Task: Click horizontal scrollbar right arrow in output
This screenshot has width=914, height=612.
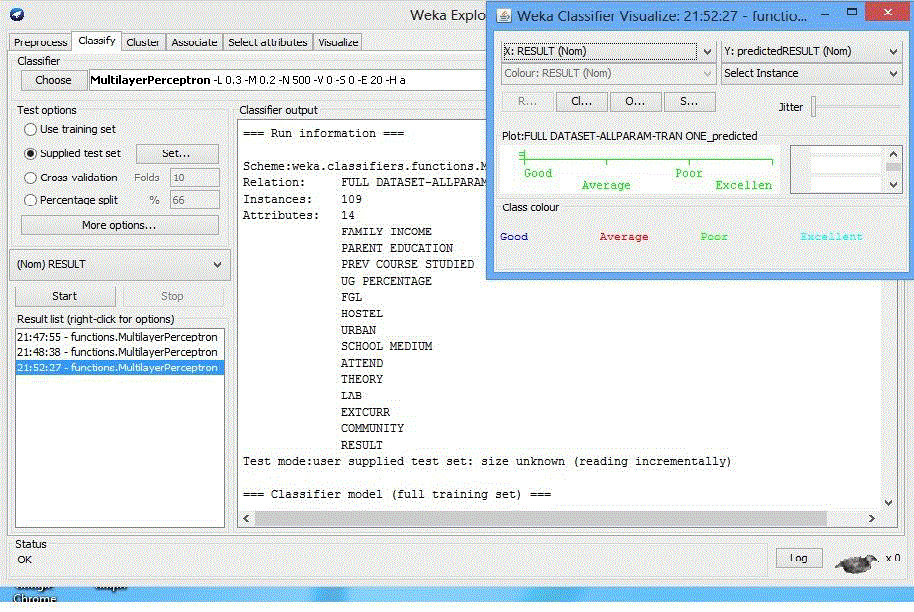Action: coord(872,519)
